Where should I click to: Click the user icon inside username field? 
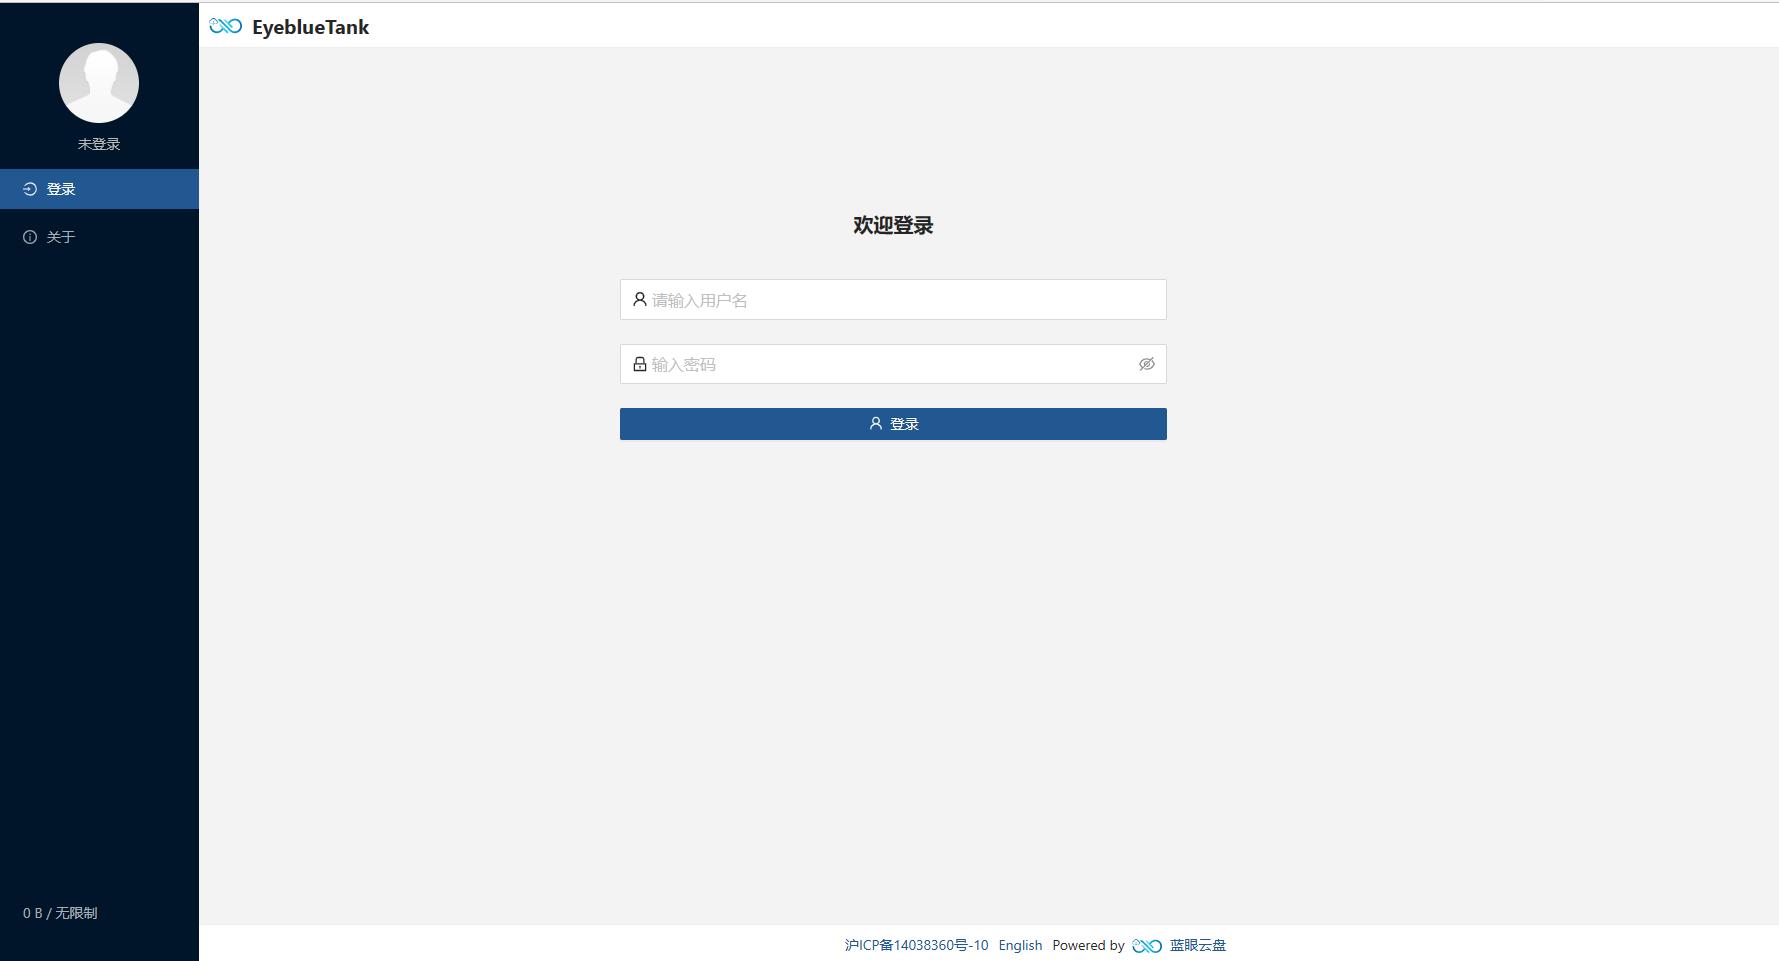[x=640, y=299]
